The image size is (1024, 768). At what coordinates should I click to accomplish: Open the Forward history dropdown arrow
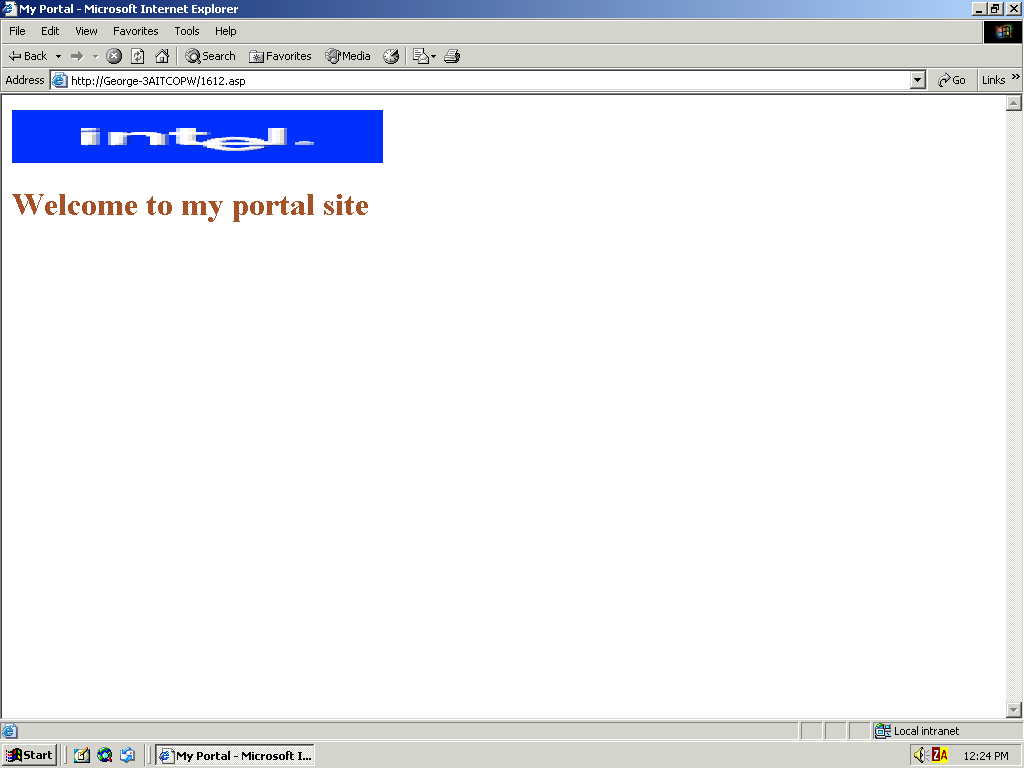point(95,56)
